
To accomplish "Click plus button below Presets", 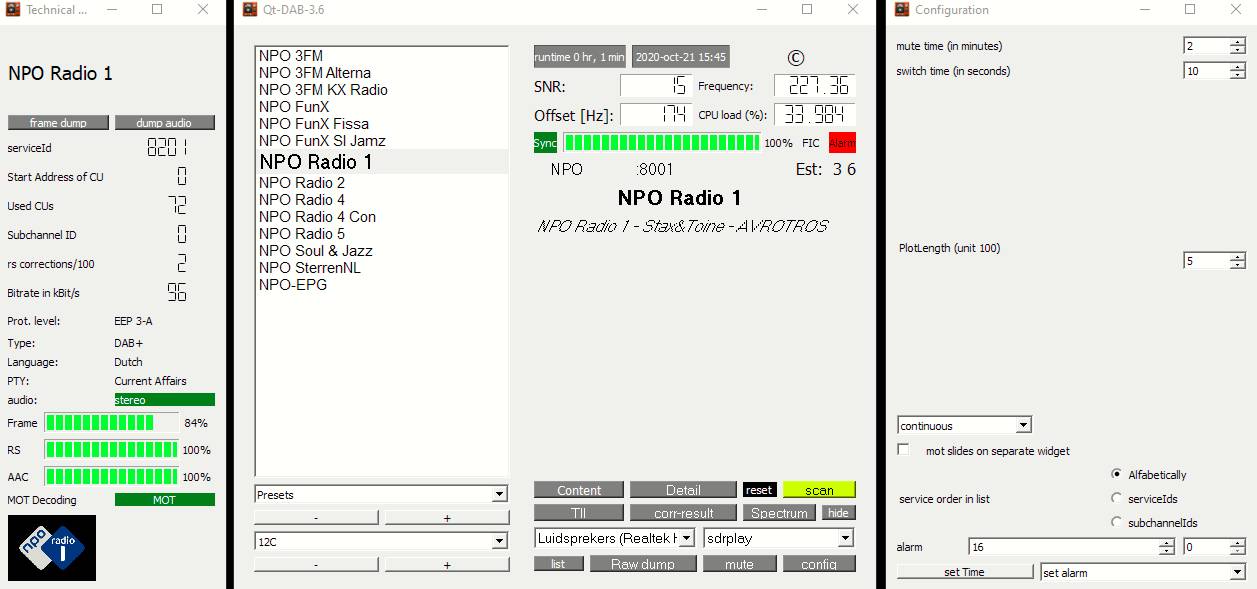I will tap(446, 518).
